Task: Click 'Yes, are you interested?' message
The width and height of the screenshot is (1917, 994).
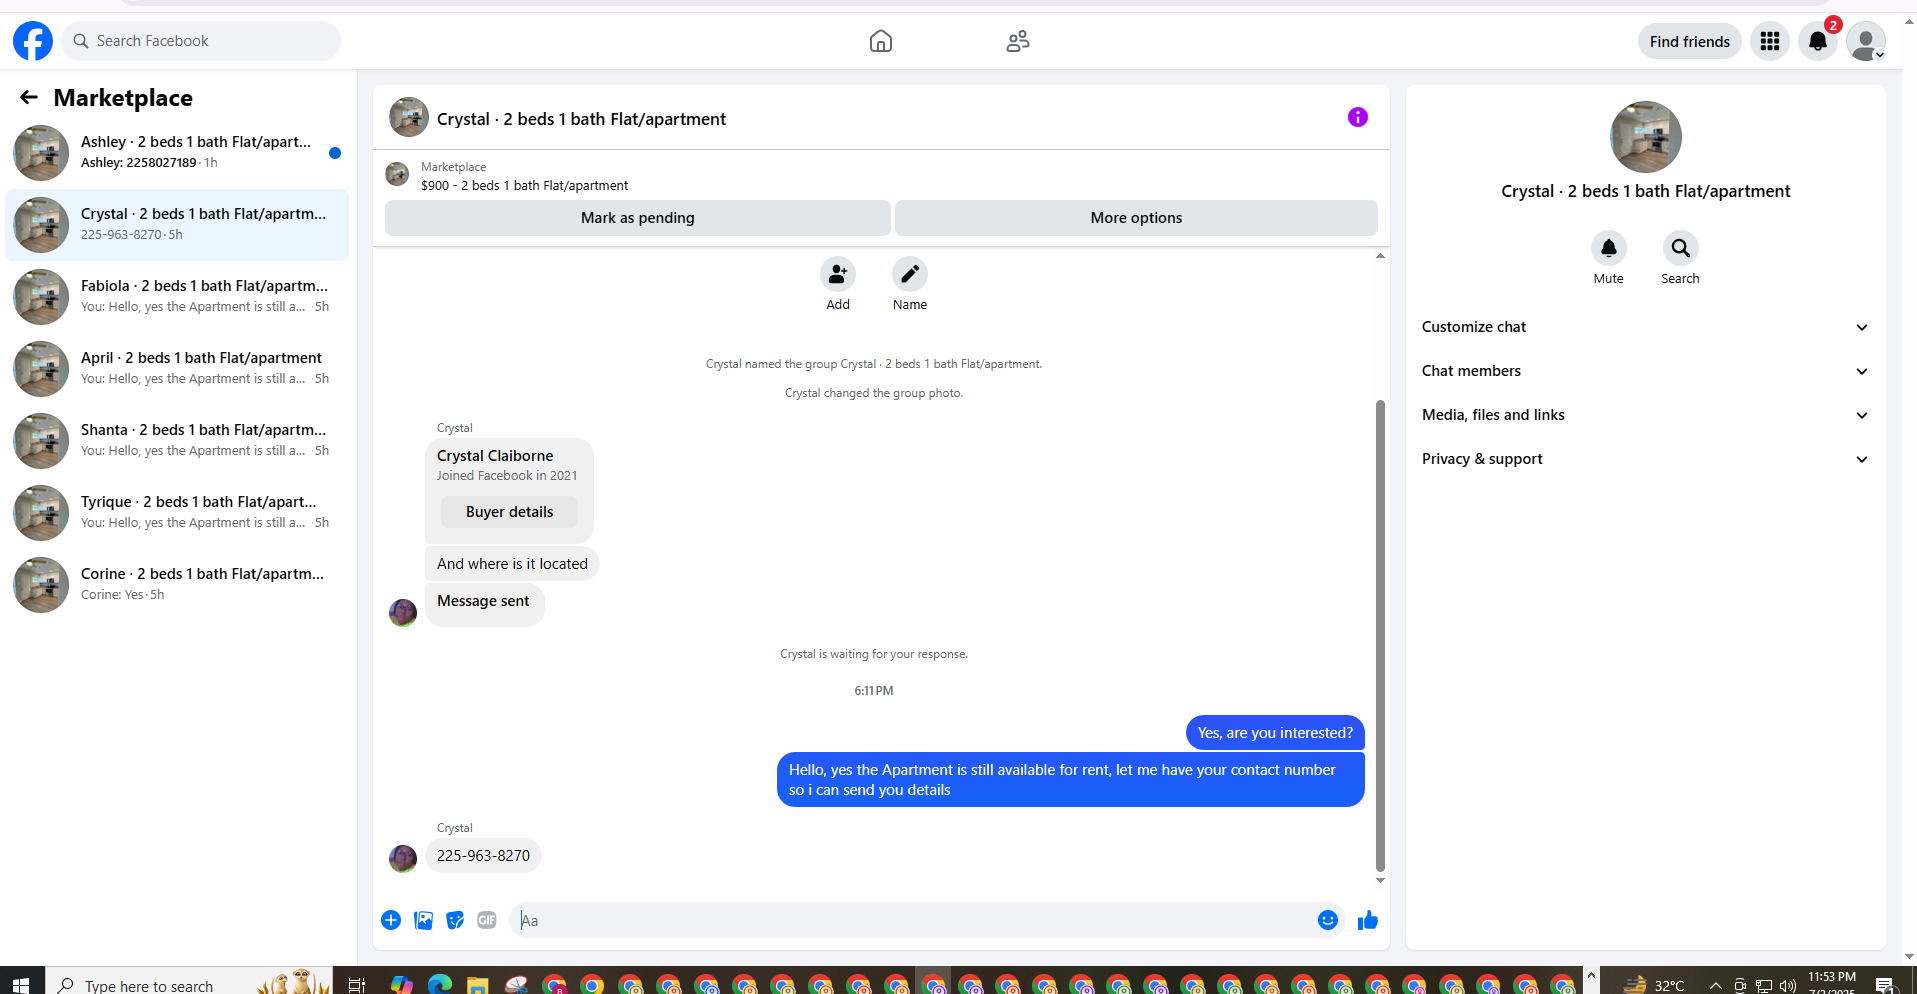Action: pyautogui.click(x=1275, y=733)
